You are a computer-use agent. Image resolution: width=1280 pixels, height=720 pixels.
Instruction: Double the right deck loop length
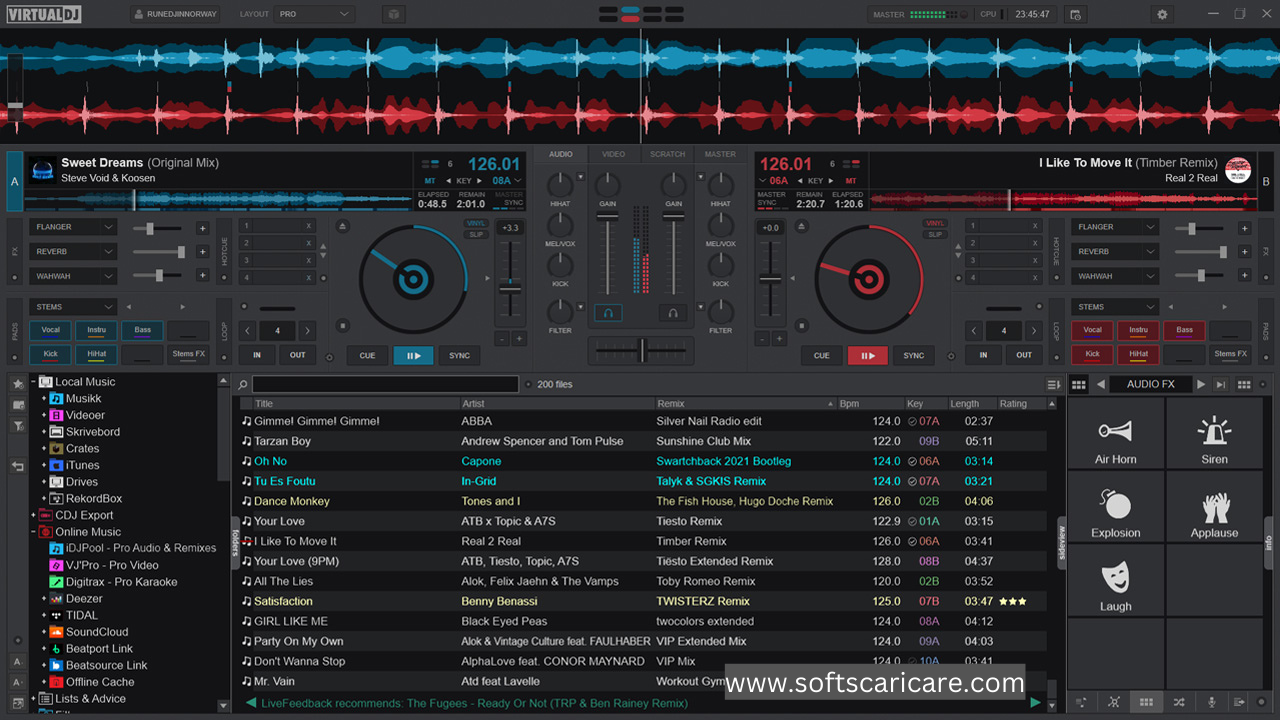point(1034,331)
